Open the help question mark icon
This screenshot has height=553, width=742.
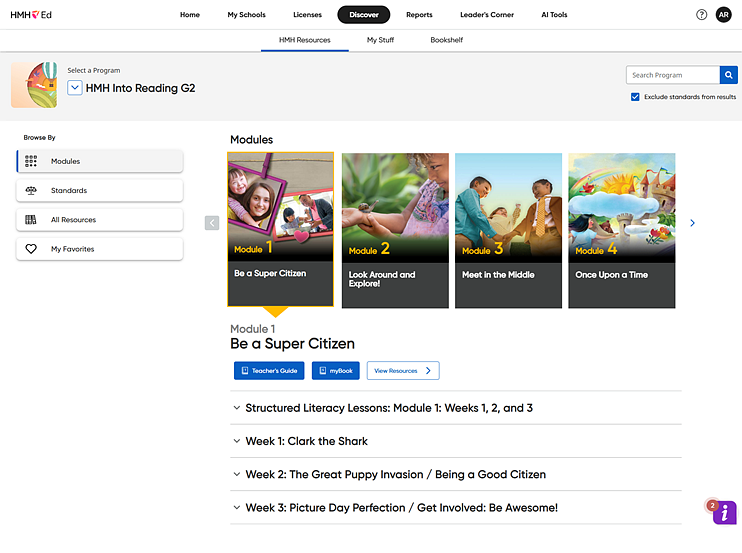tap(701, 15)
